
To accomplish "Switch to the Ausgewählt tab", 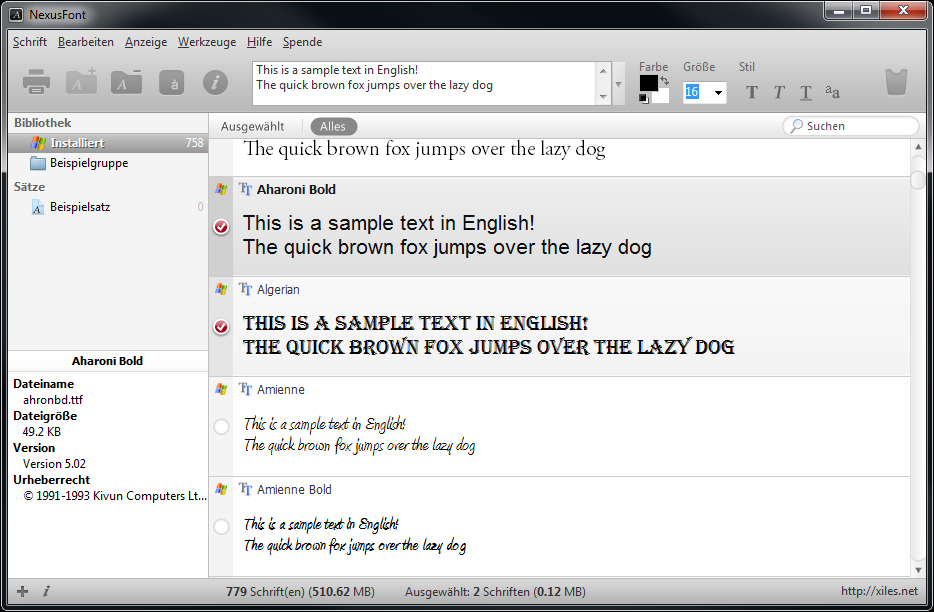I will [253, 126].
